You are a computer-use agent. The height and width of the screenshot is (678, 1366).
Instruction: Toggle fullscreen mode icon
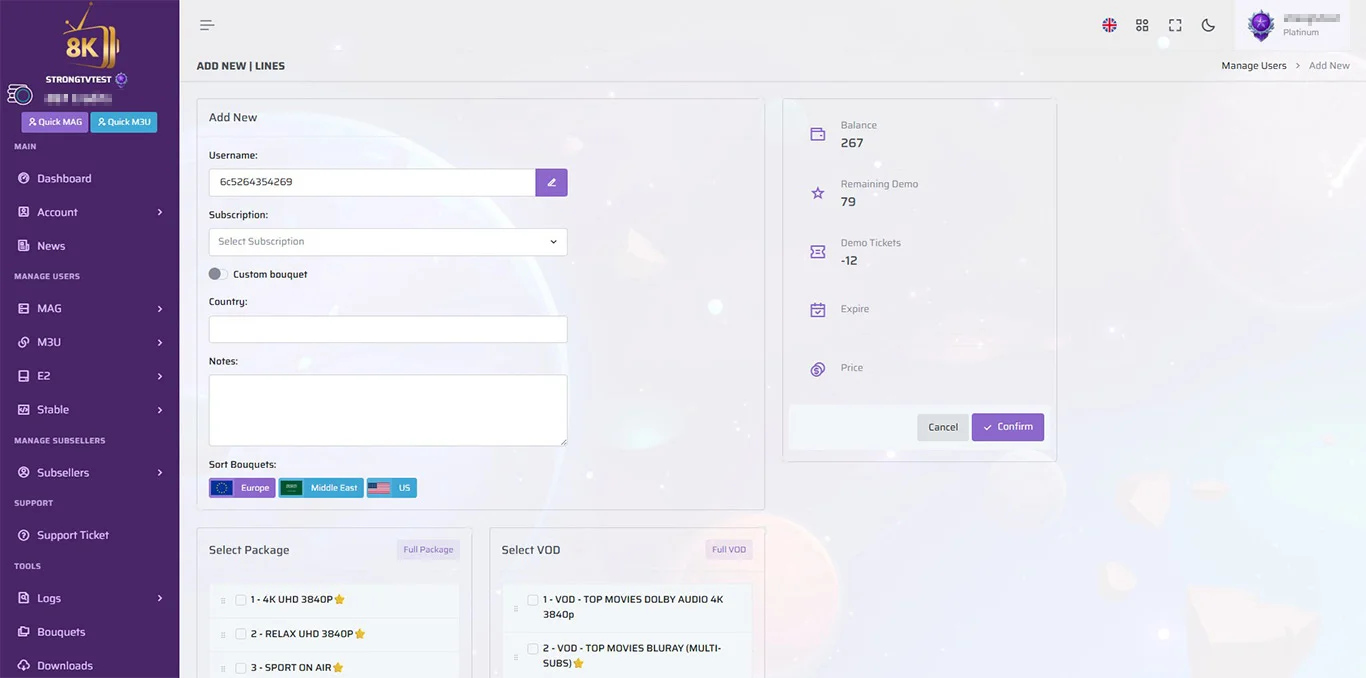point(1175,25)
